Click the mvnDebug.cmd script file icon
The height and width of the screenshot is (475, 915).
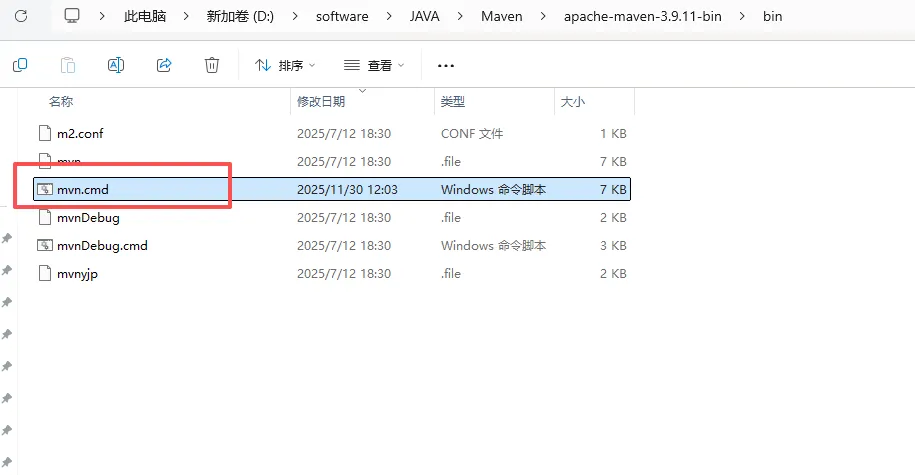(45, 246)
